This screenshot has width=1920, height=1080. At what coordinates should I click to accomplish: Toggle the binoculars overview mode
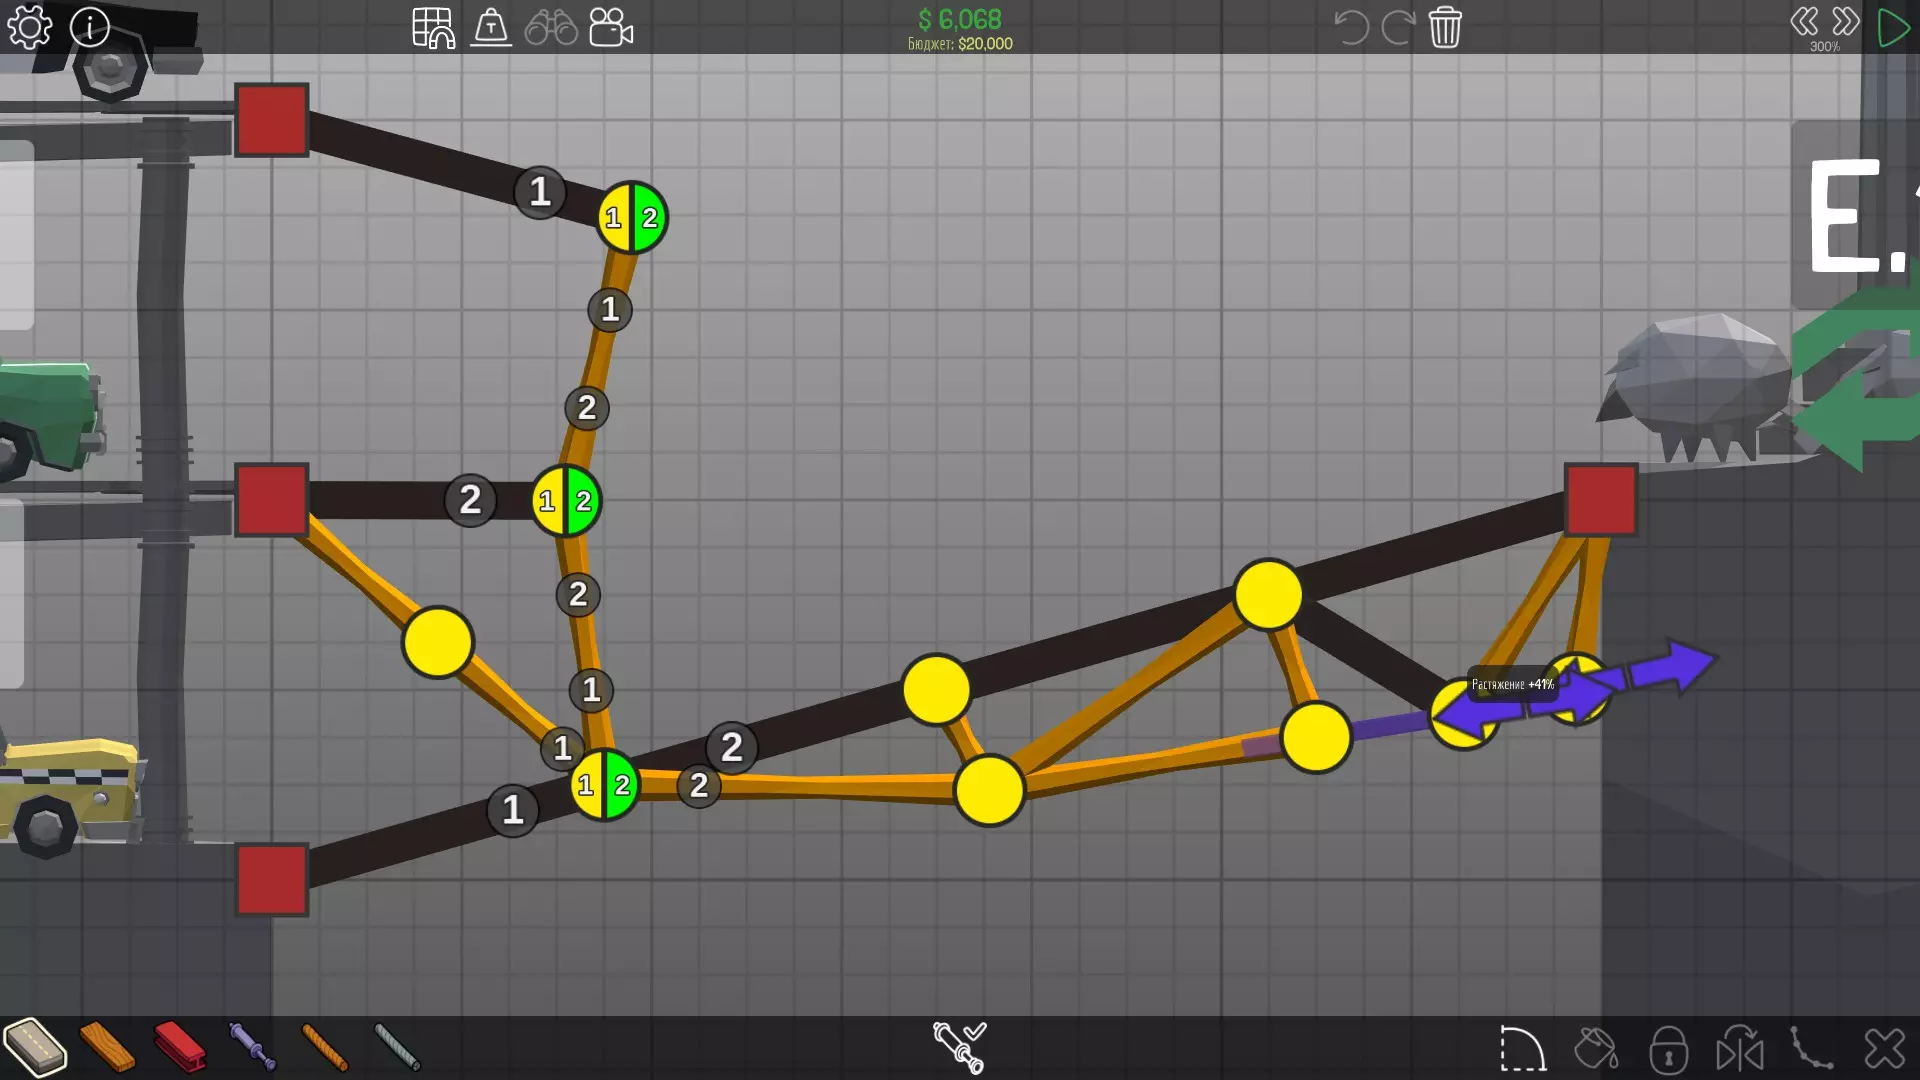(x=551, y=28)
